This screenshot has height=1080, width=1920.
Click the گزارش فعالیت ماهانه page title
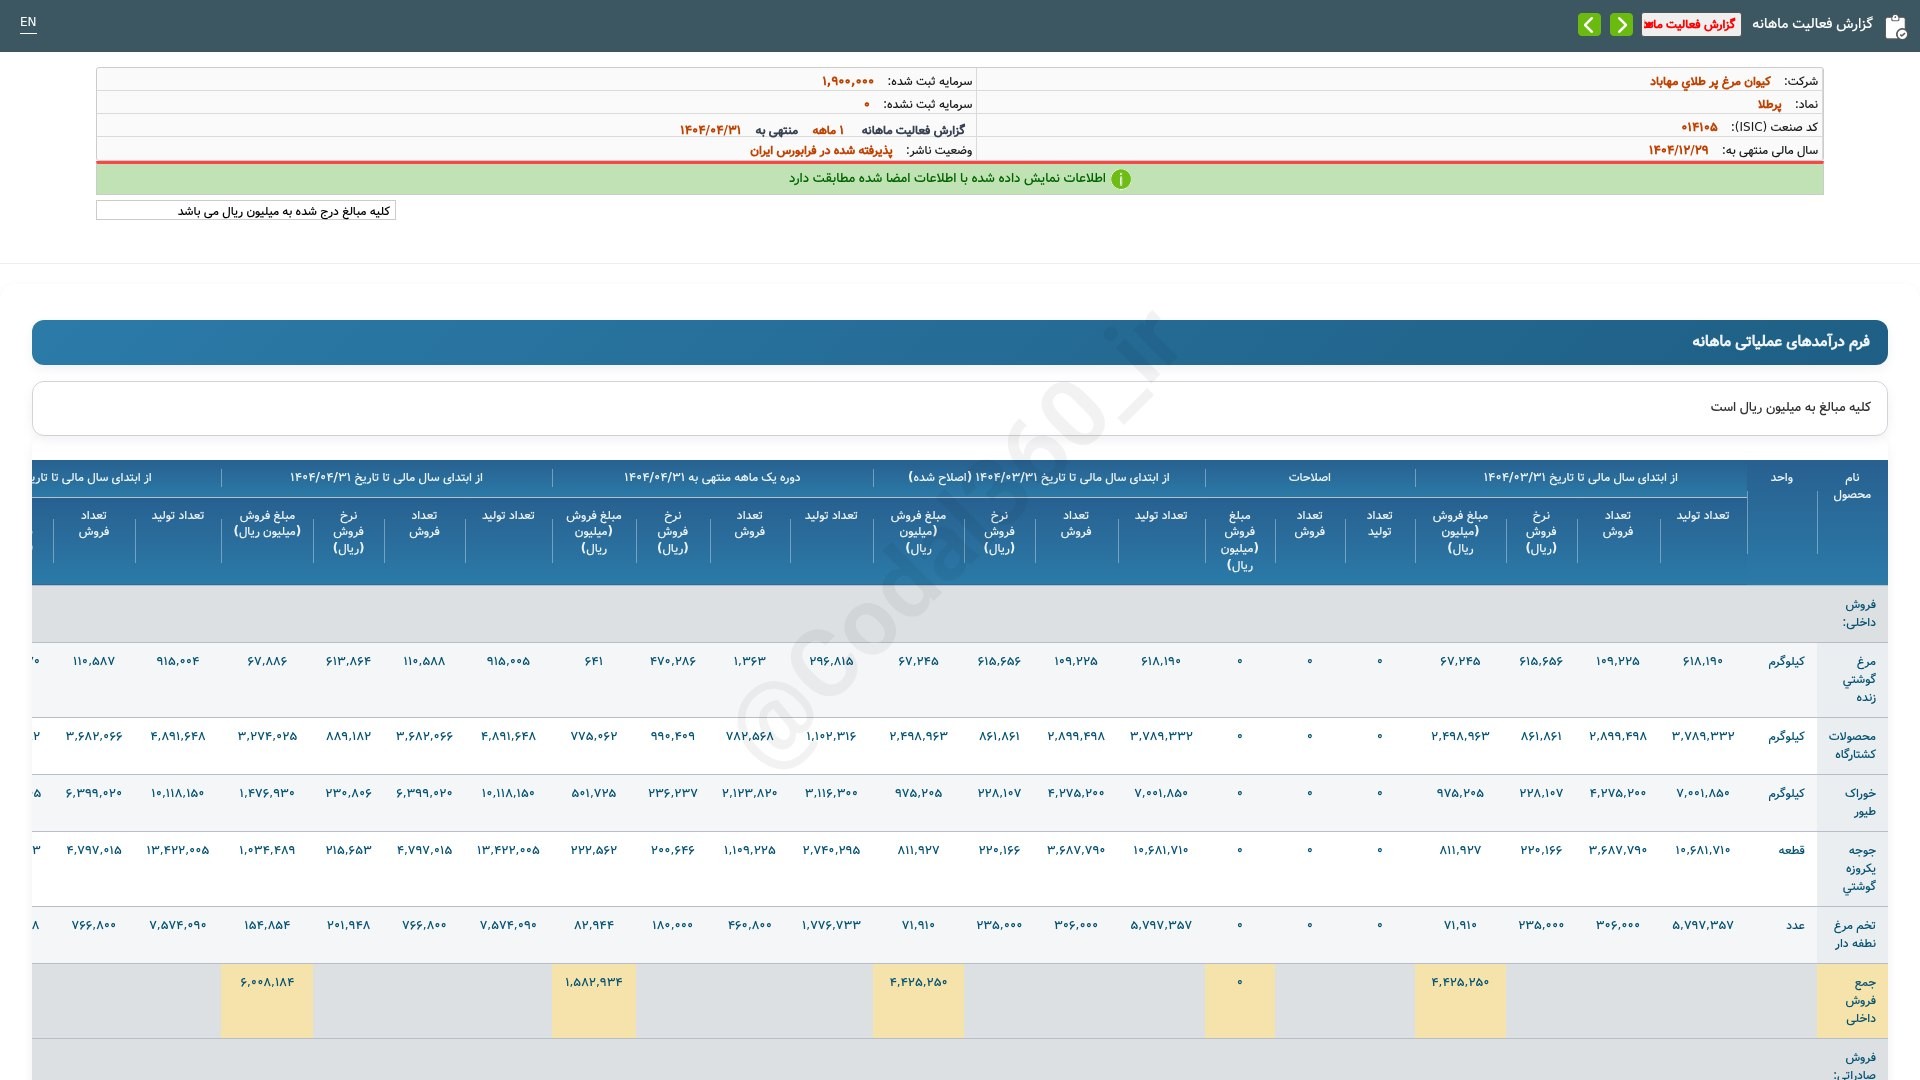coord(1812,23)
